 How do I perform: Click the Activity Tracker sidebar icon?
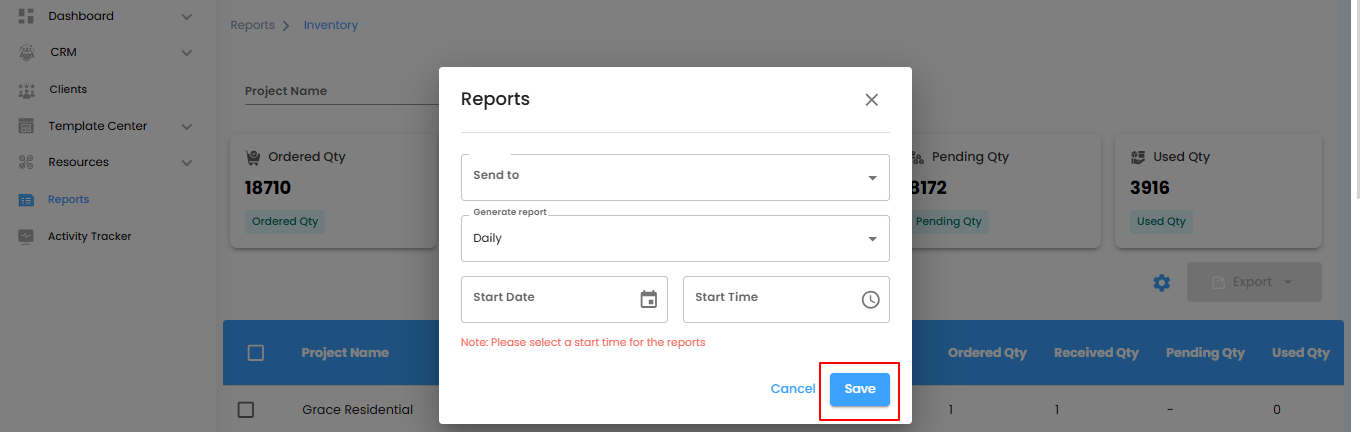tap(27, 237)
